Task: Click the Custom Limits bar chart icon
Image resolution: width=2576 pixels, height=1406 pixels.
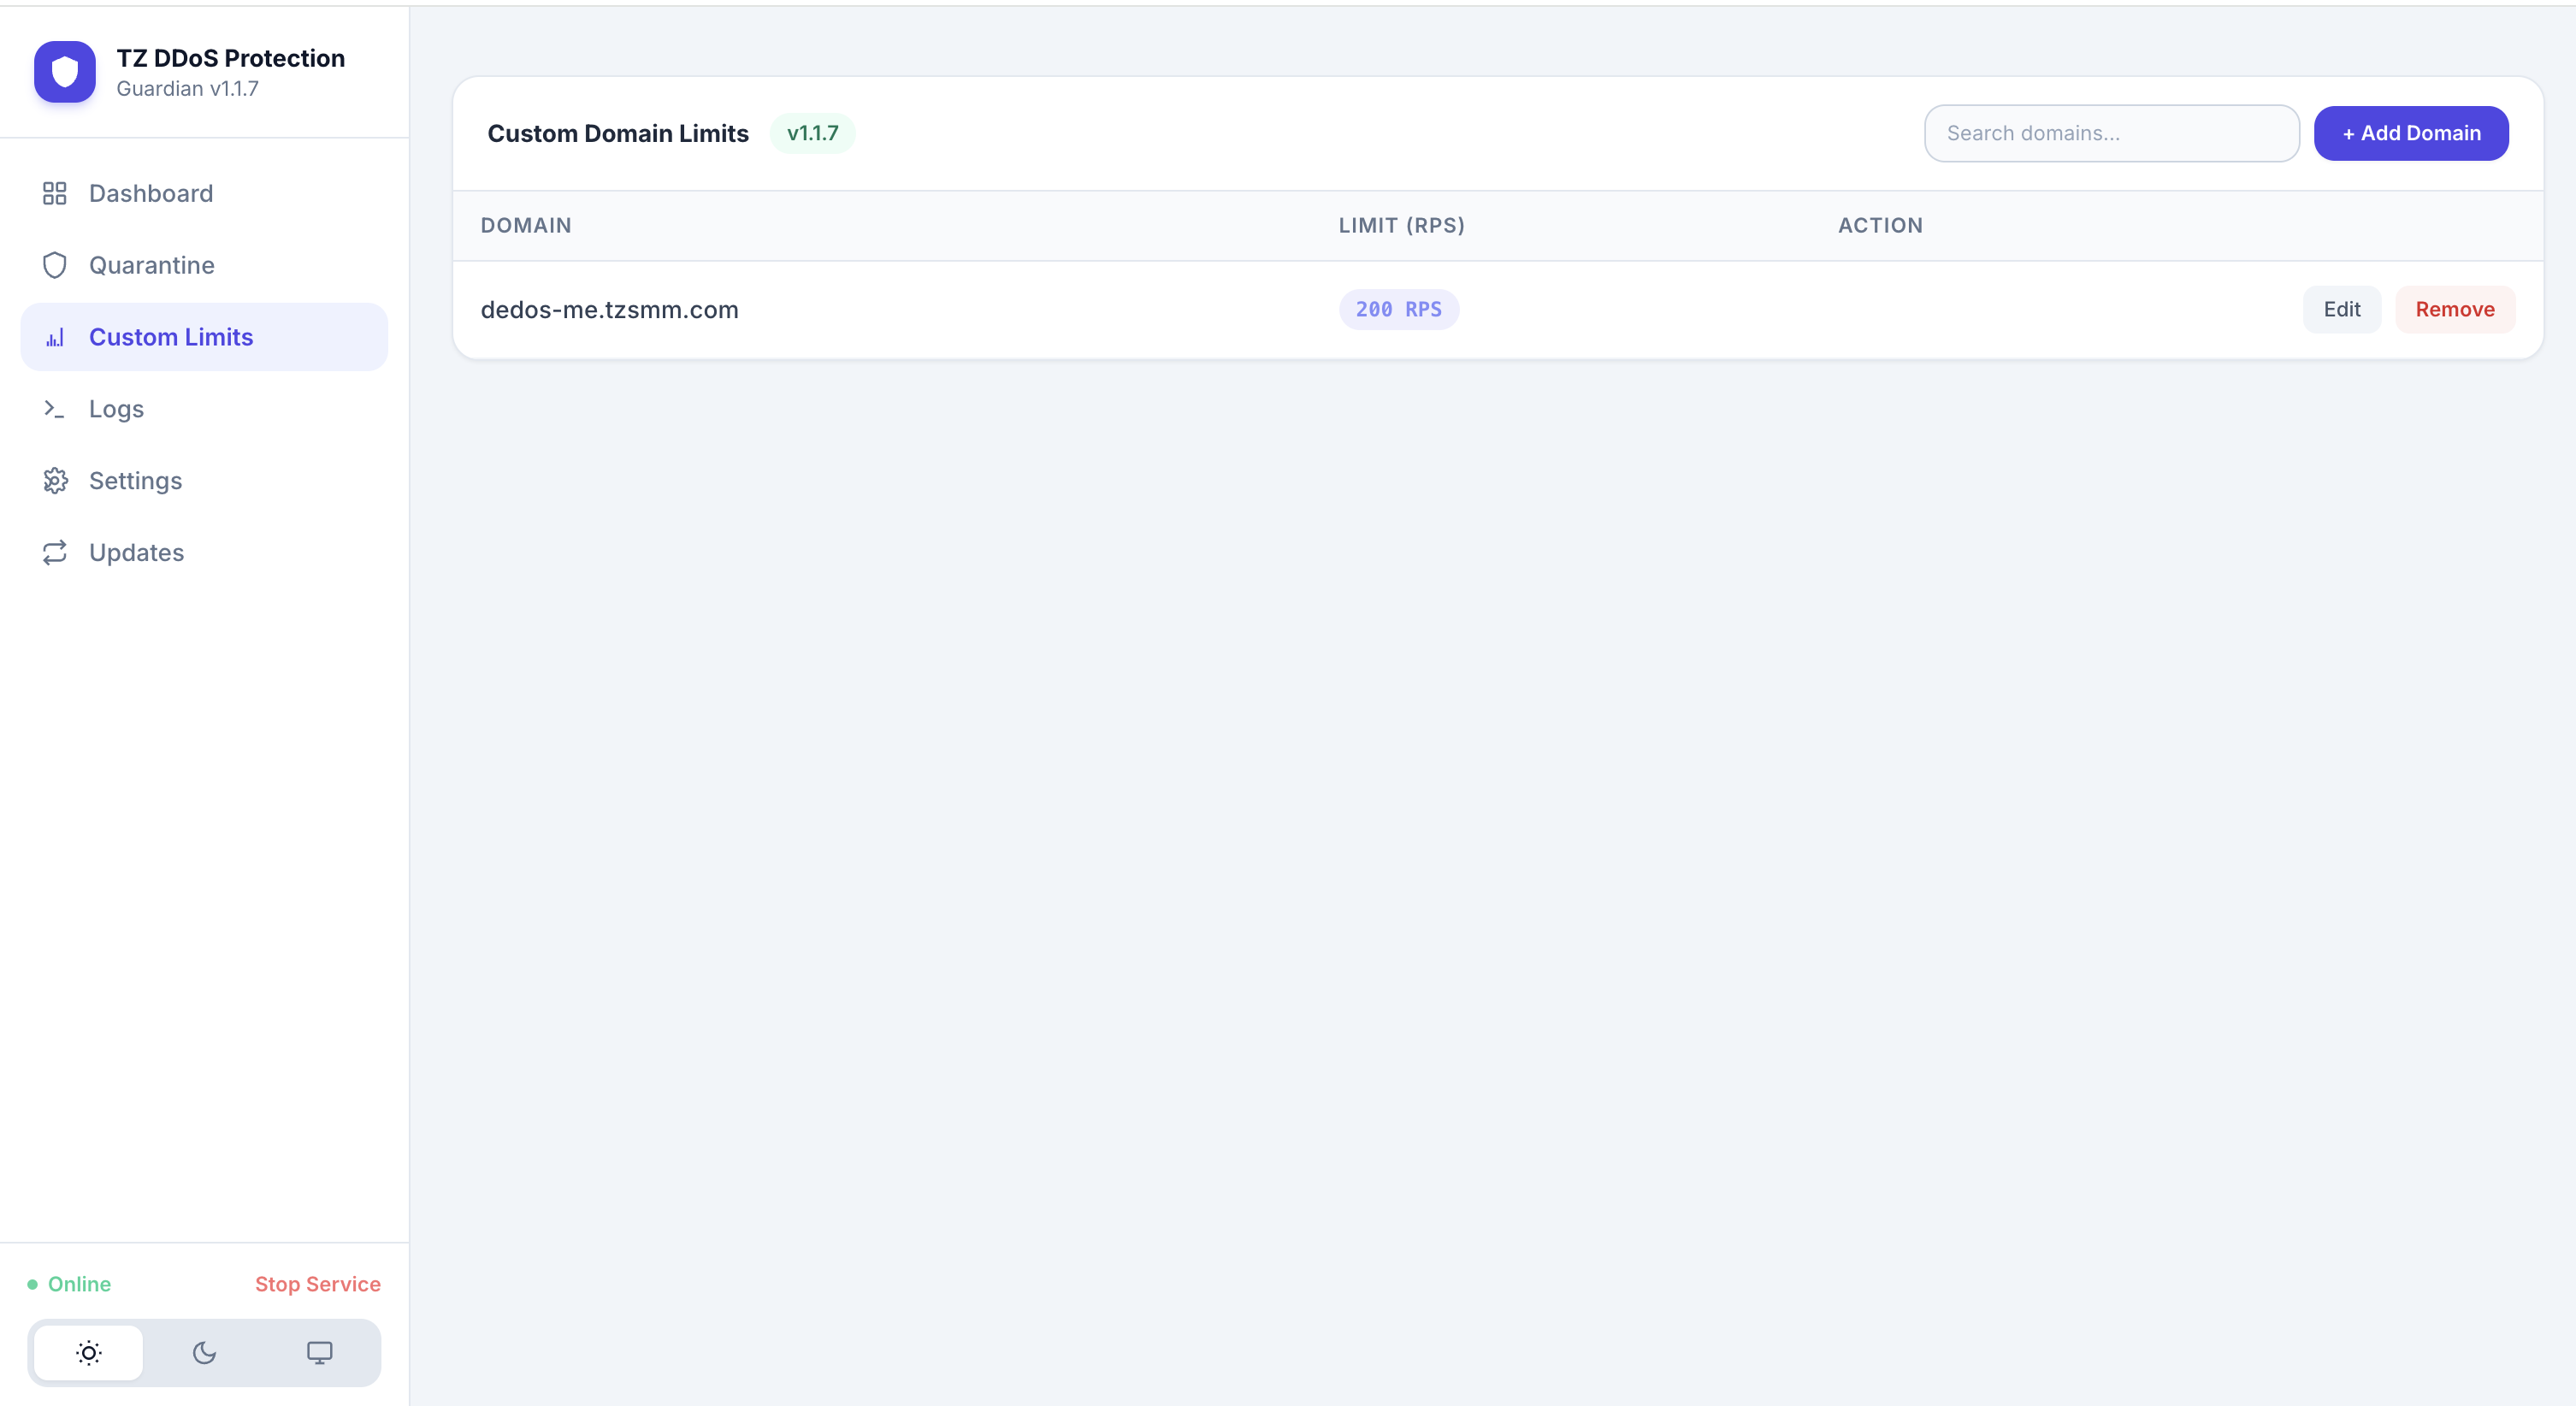Action: (x=55, y=337)
